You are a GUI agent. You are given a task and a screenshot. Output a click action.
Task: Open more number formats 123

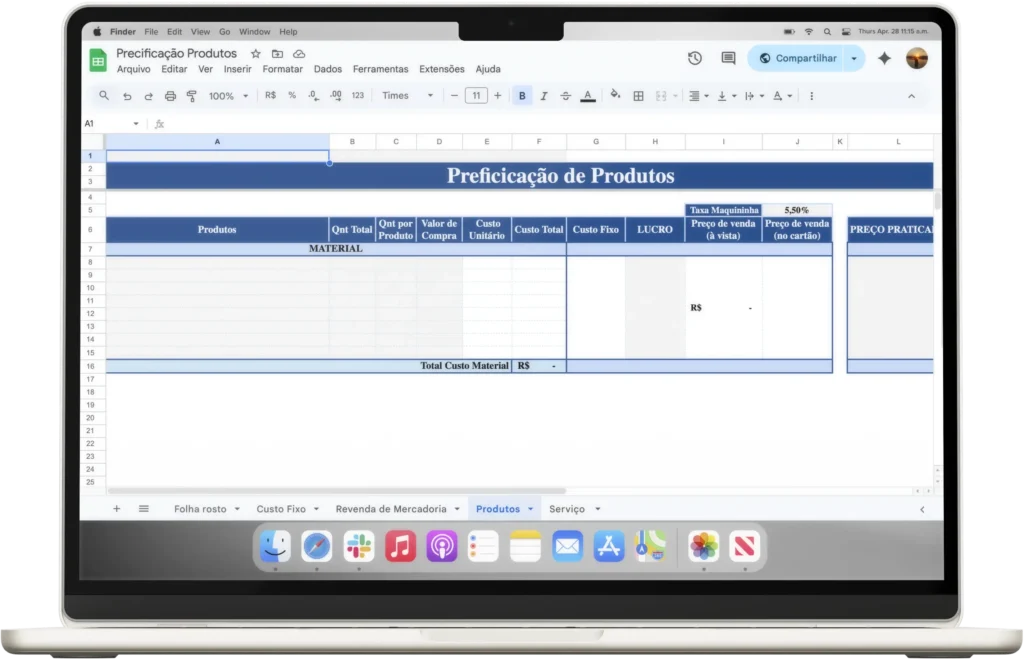pos(358,95)
